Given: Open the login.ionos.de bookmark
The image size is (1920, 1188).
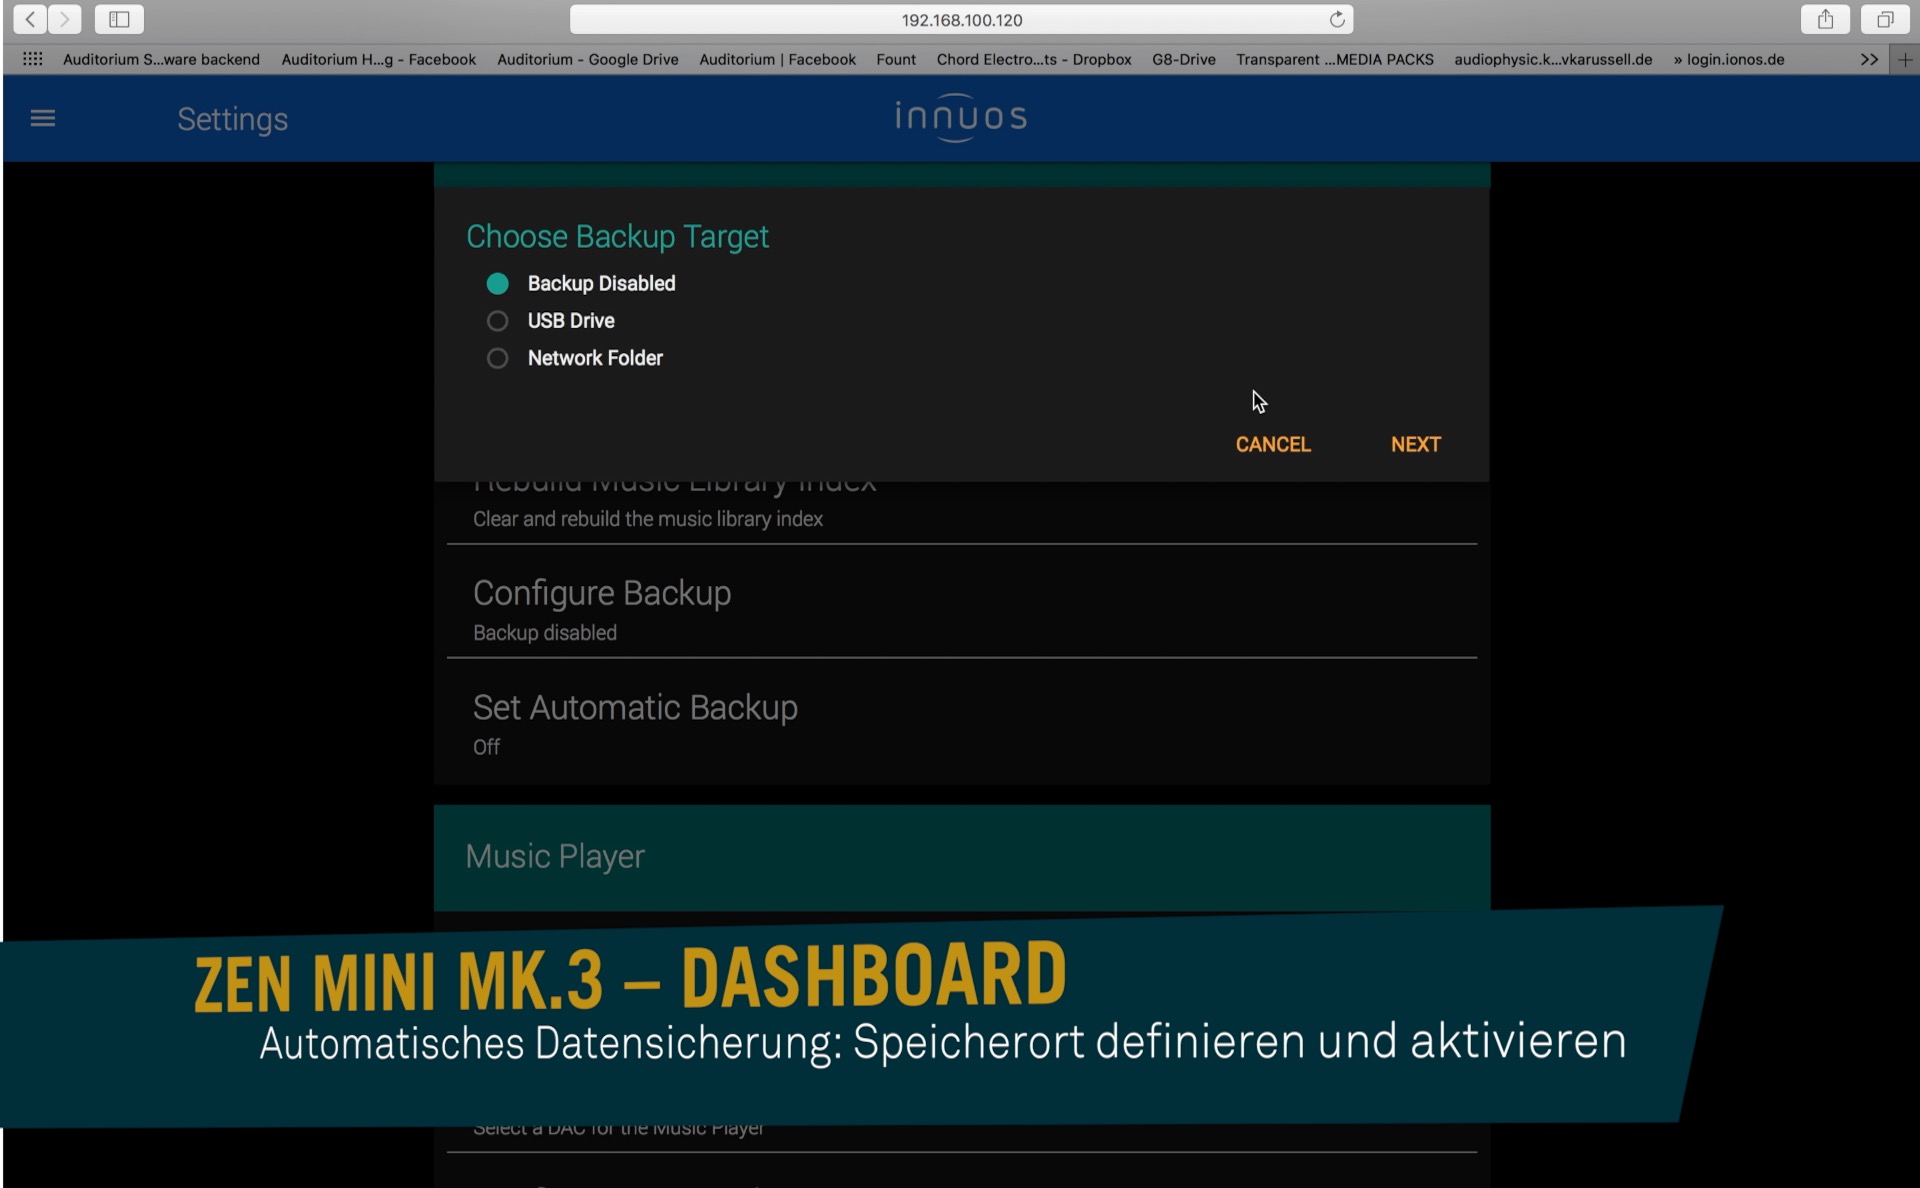Looking at the screenshot, I should [1729, 59].
